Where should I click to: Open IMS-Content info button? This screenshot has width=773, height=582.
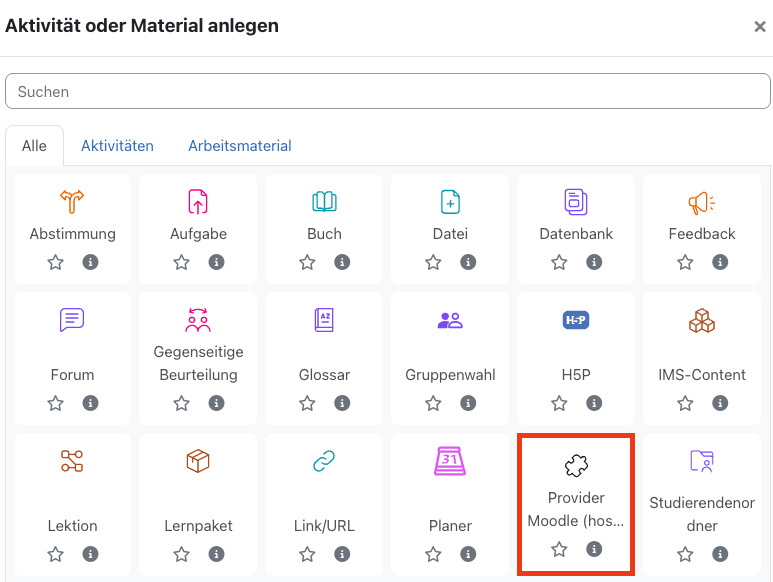tap(720, 403)
